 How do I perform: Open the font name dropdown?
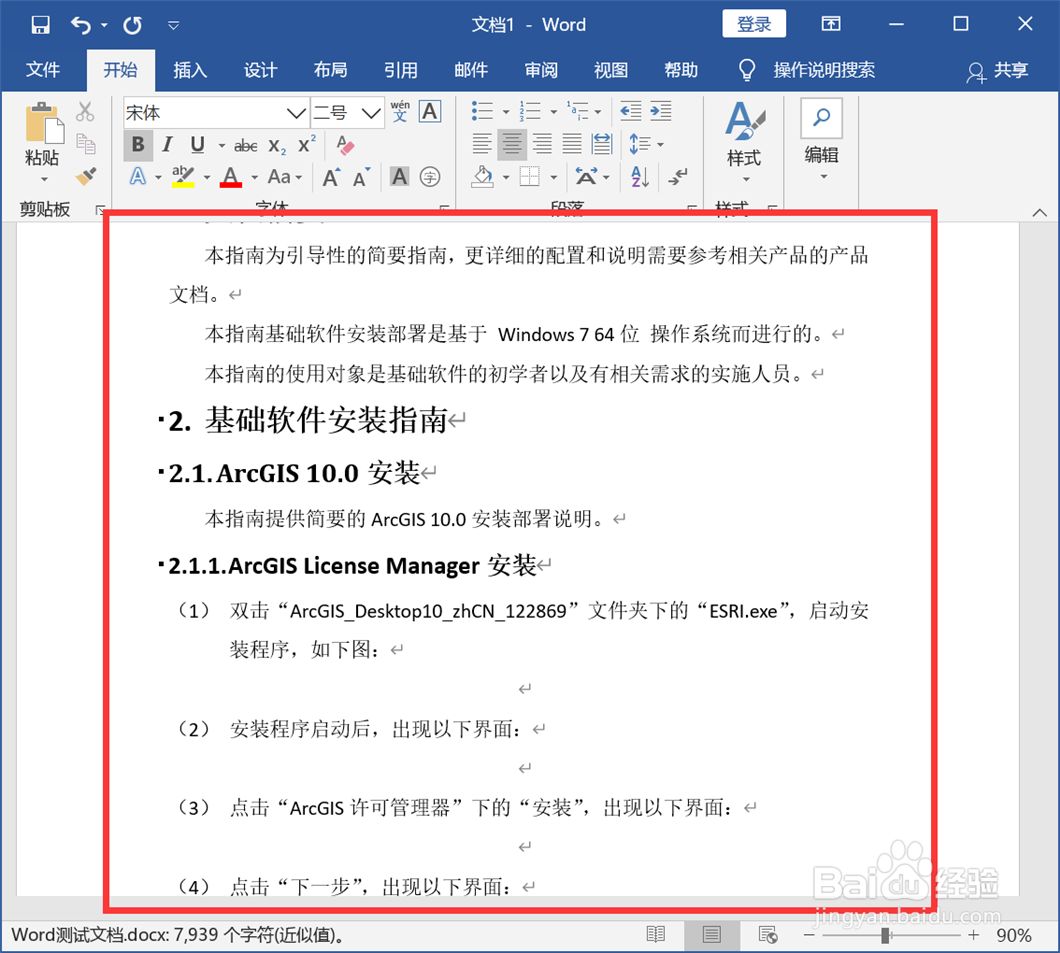295,111
